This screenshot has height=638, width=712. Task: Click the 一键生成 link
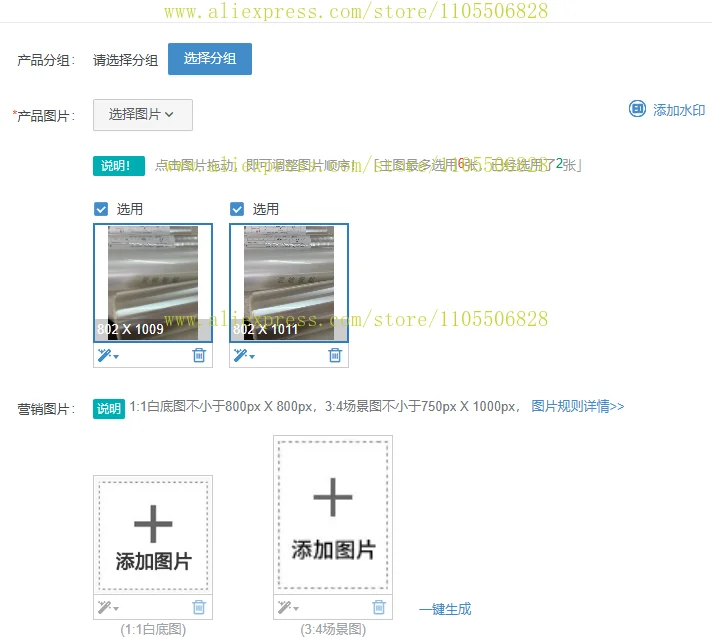pos(445,609)
